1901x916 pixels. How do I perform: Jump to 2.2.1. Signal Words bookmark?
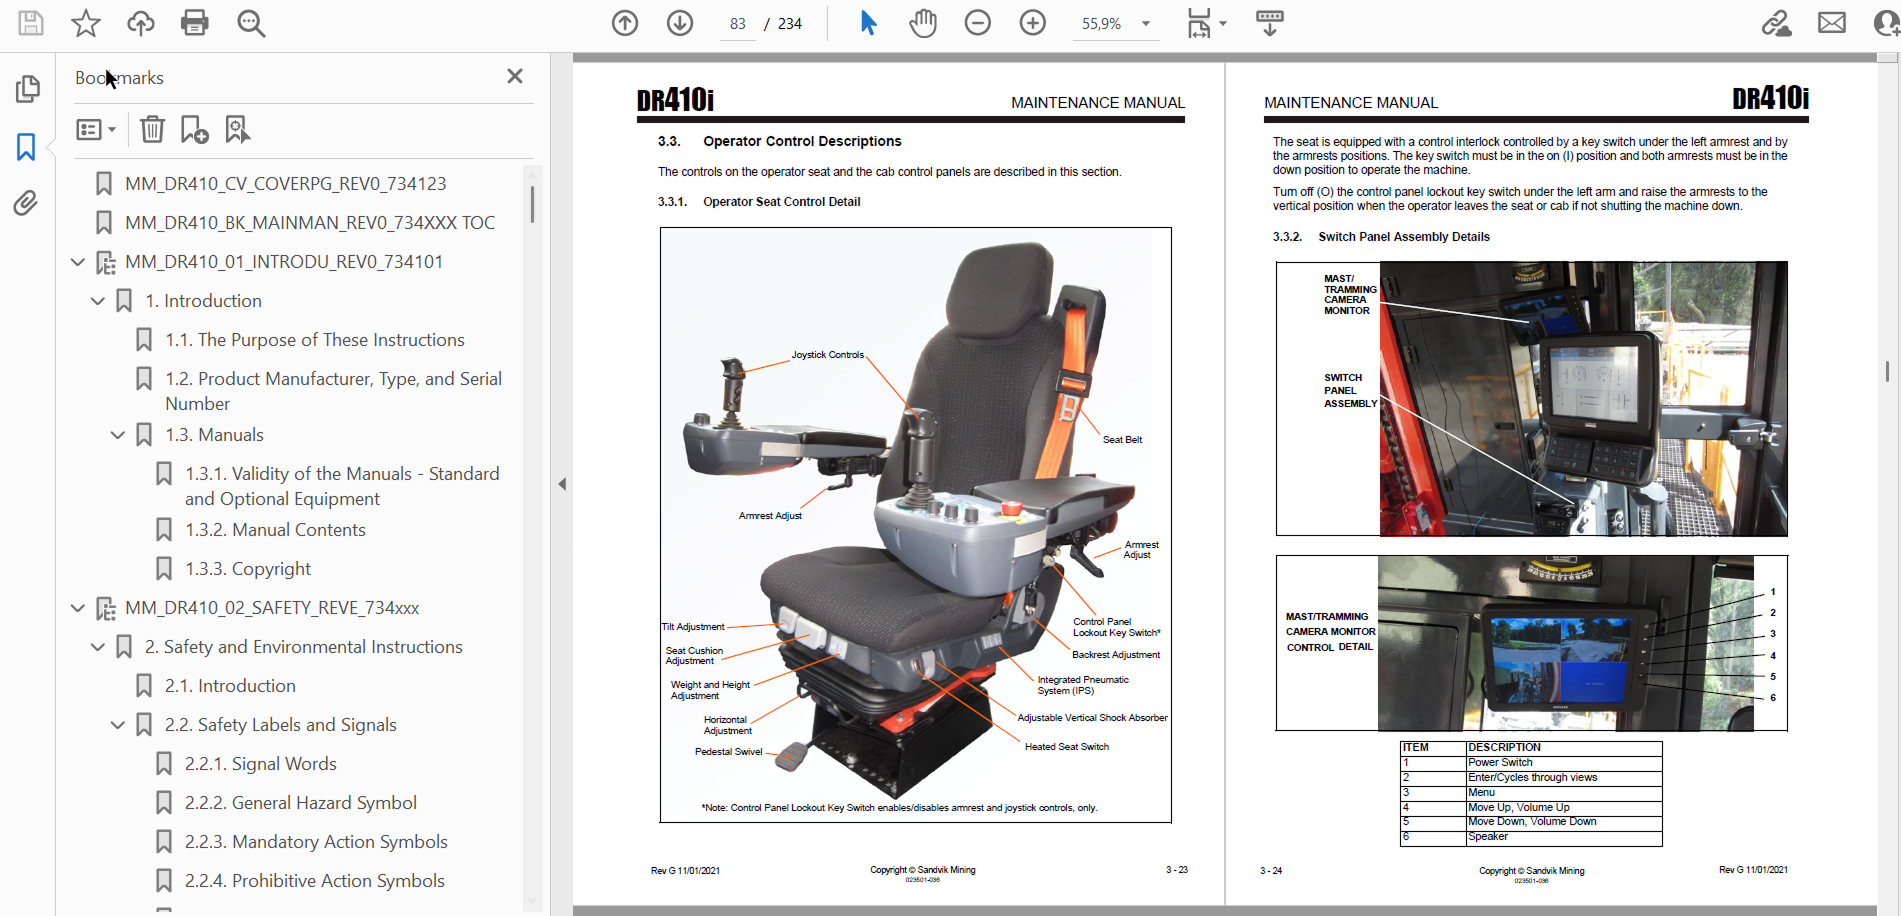pyautogui.click(x=260, y=764)
